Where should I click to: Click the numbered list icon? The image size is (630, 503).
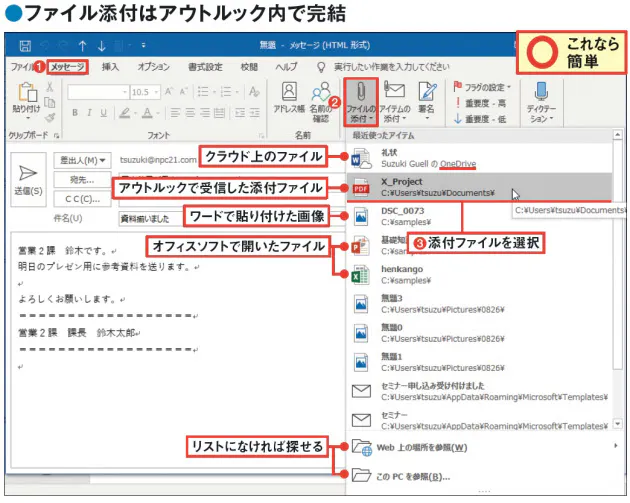226,92
